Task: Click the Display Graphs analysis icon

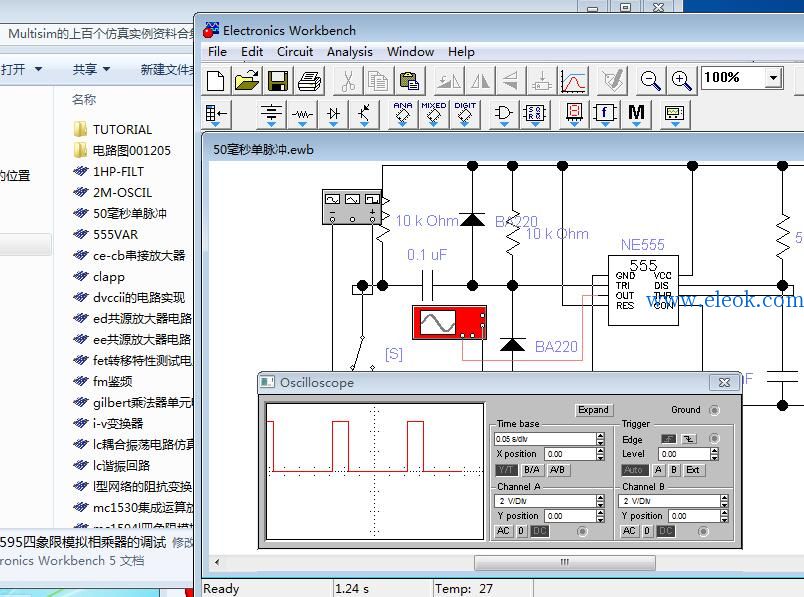Action: coord(573,81)
